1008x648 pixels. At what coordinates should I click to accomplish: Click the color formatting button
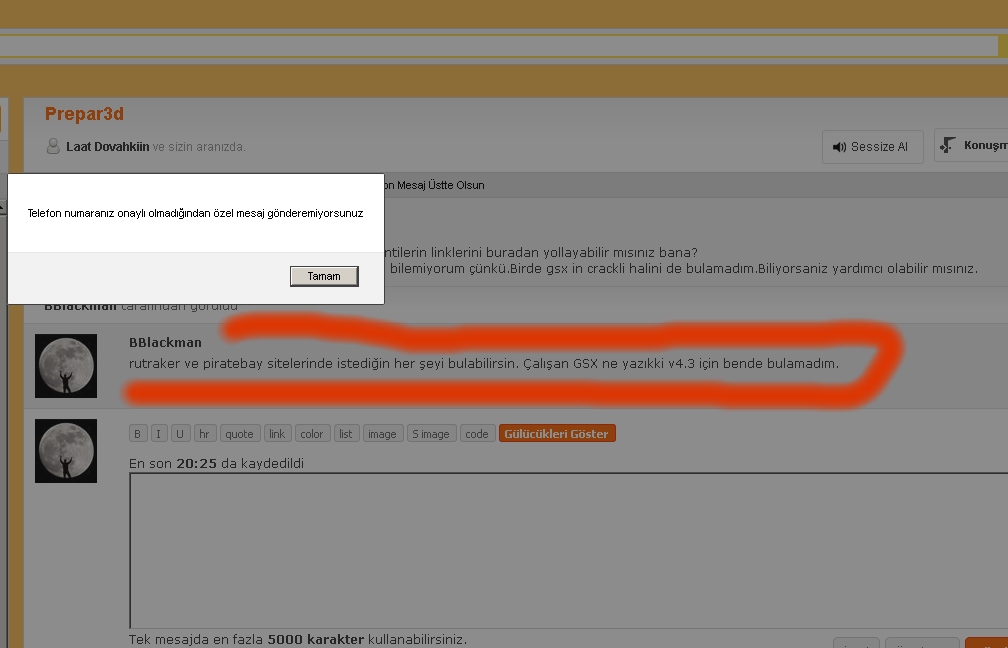coord(312,434)
